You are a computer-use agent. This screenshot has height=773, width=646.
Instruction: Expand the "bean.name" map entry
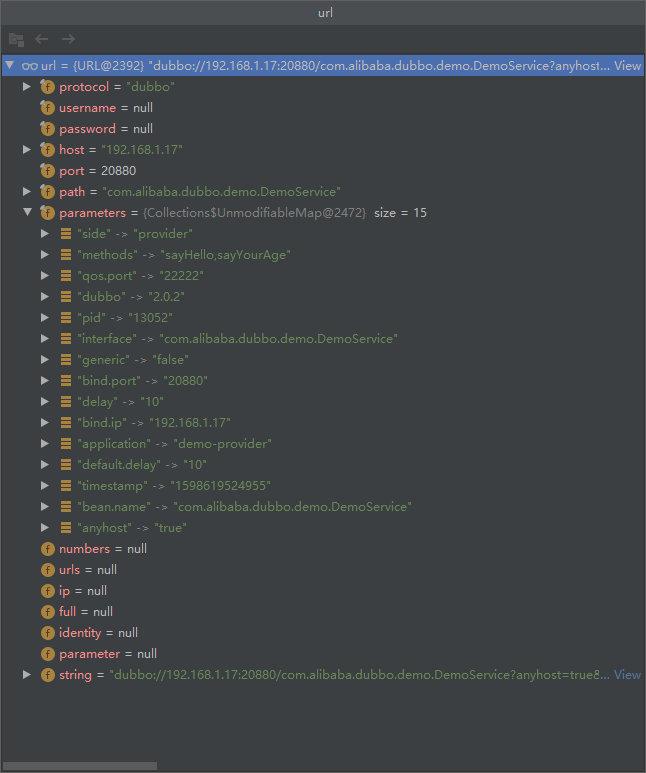pos(45,506)
